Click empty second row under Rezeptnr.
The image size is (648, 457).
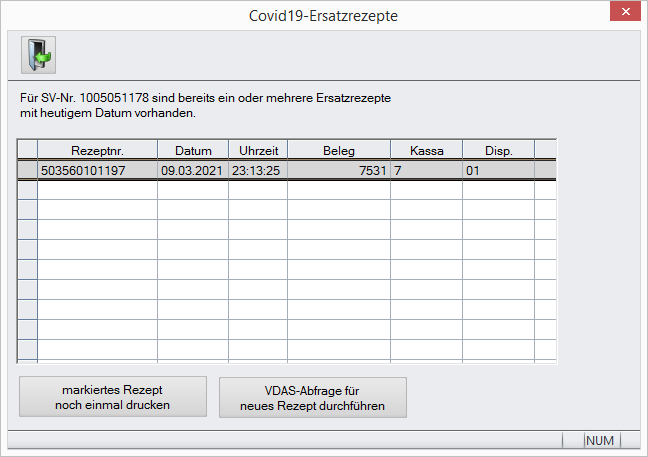pos(97,190)
